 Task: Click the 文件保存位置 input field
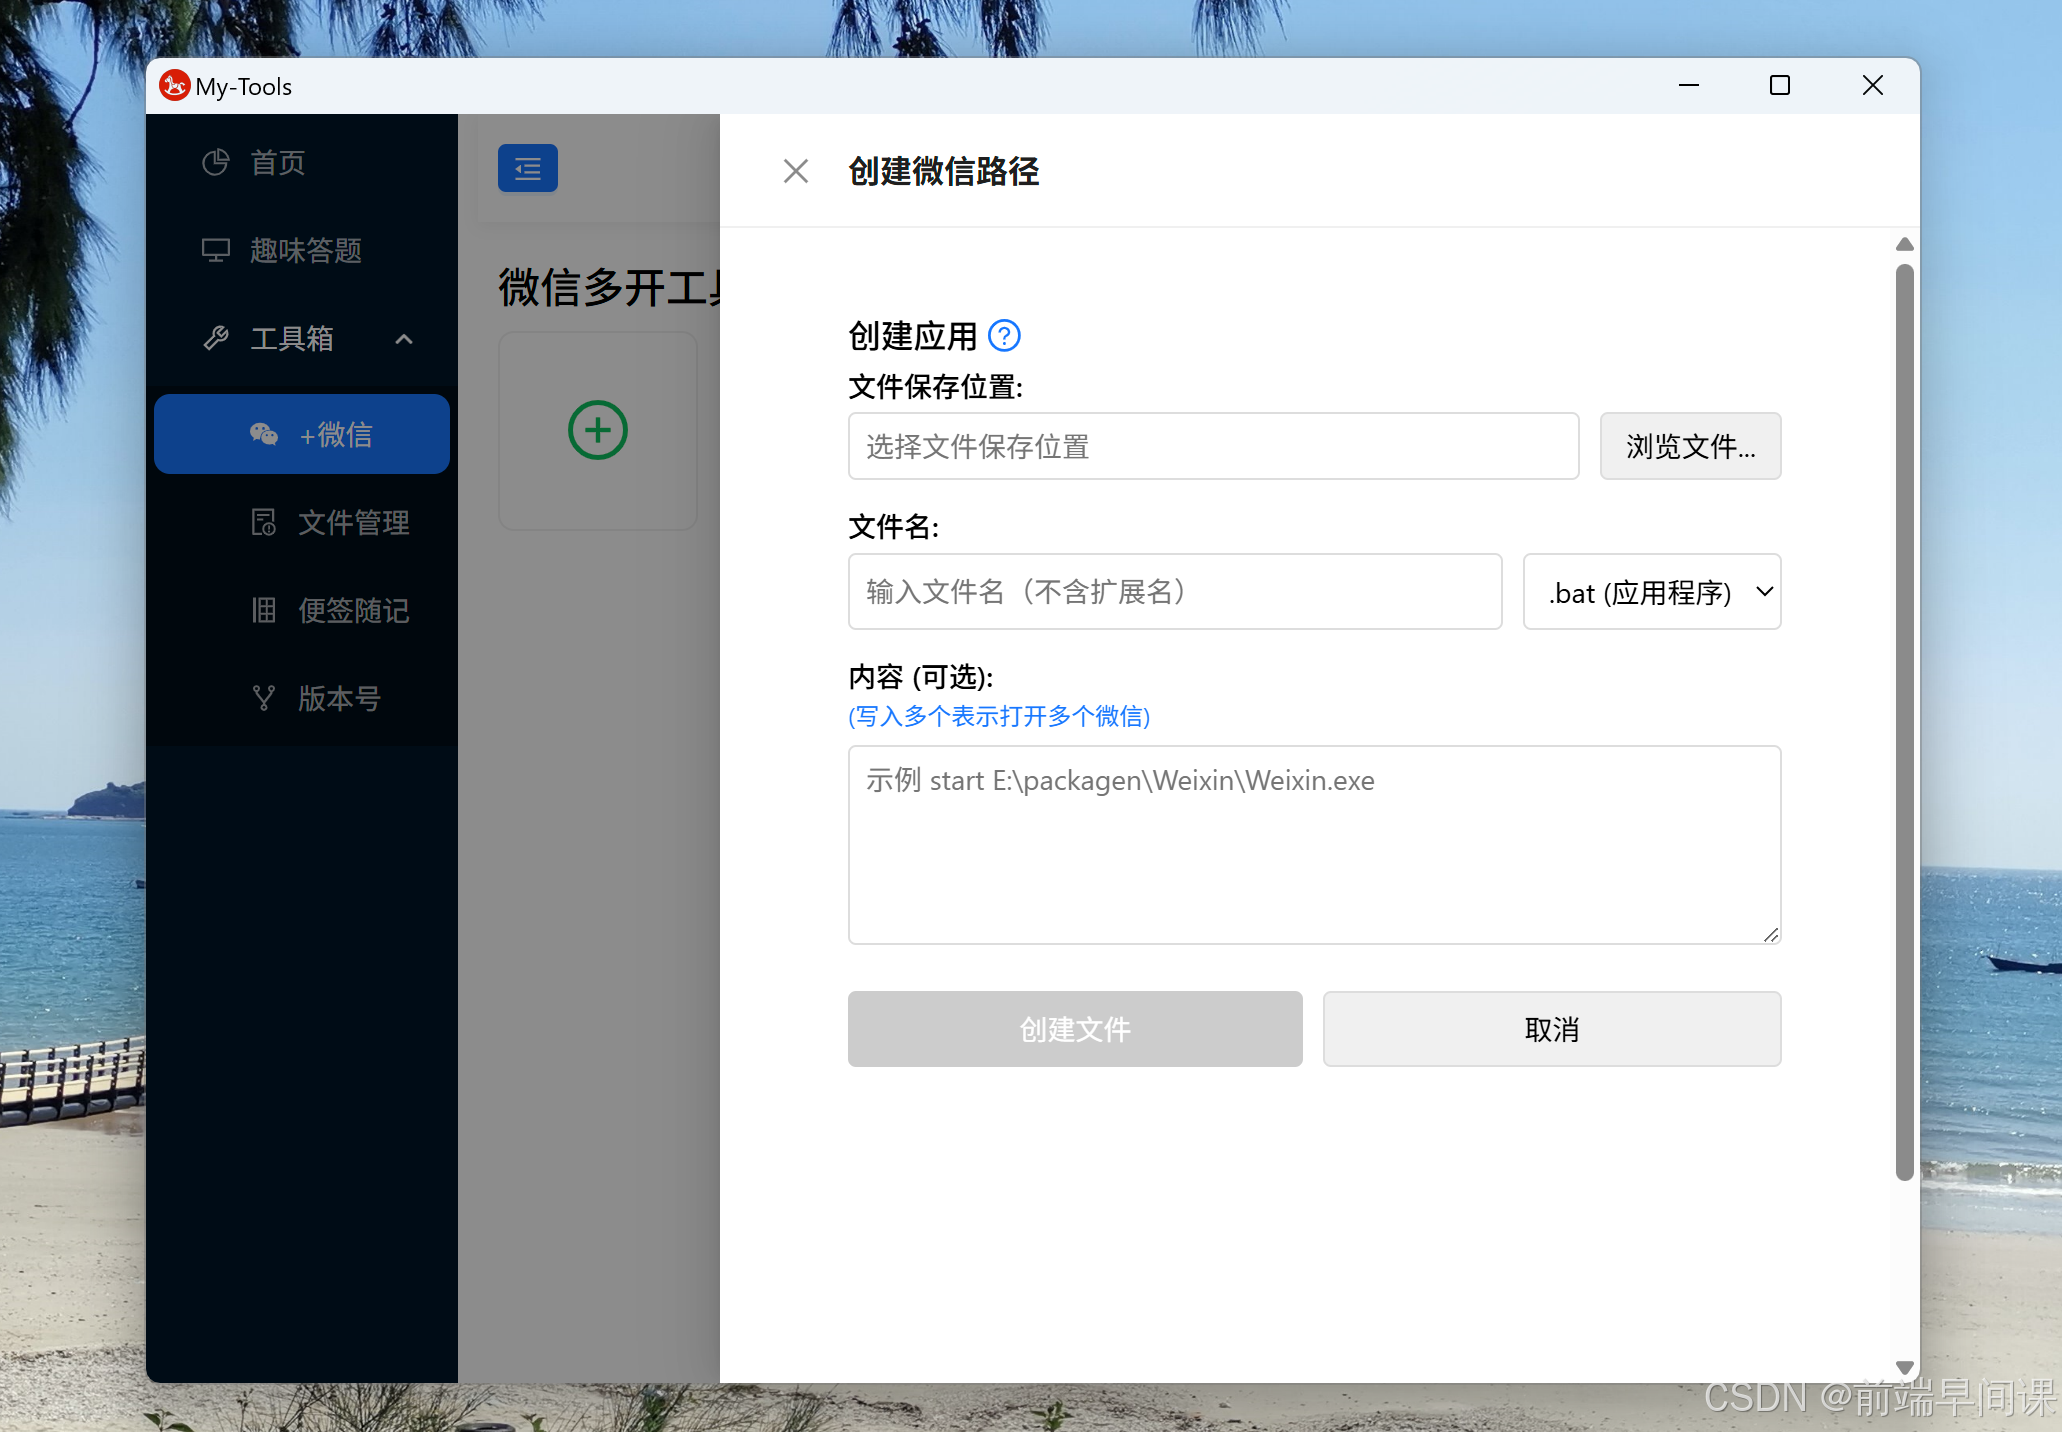pos(1214,446)
